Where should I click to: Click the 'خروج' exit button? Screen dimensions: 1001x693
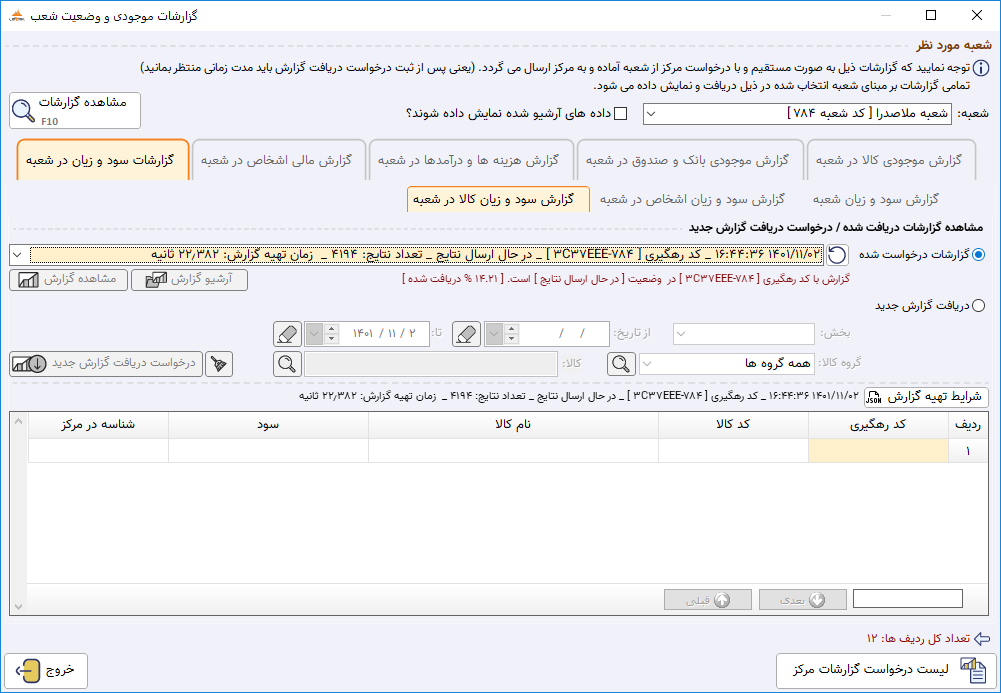pos(46,670)
